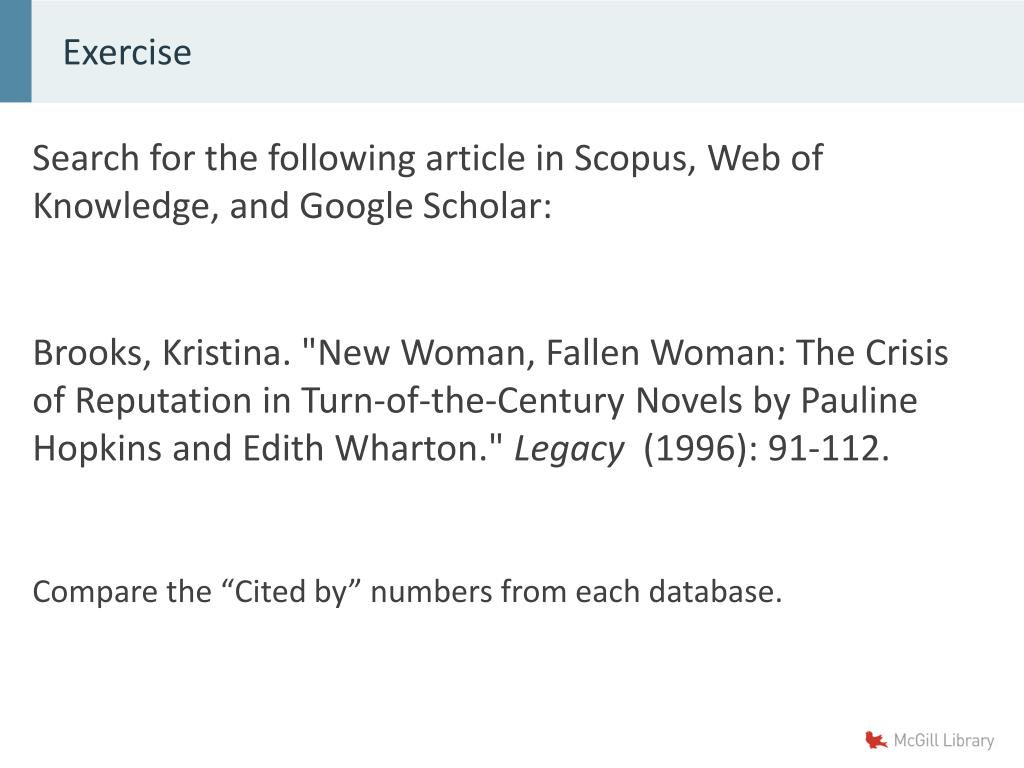Select the McGill Library logo text
The width and height of the screenshot is (1024, 768).
(x=944, y=741)
